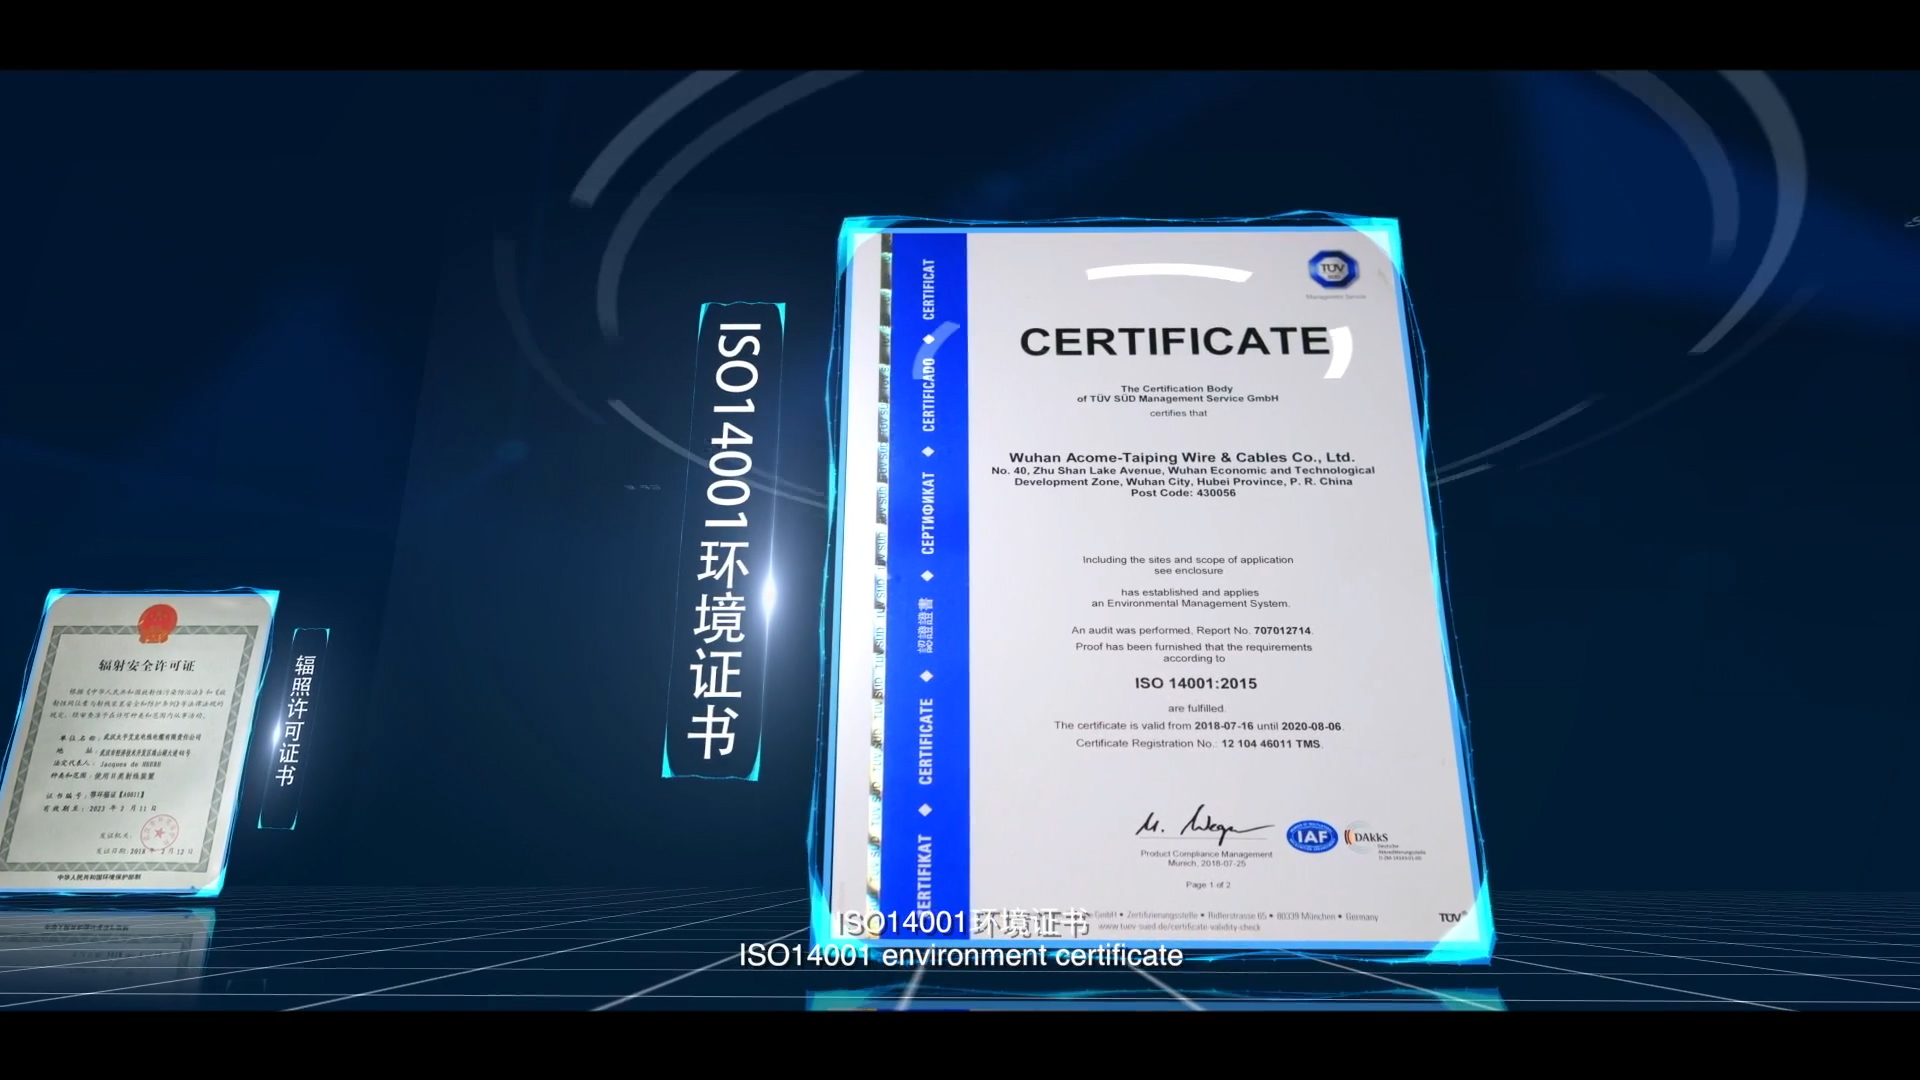The width and height of the screenshot is (1920, 1080).
Task: Click the vertical ISO14001环境证书 label
Action: pos(722,540)
